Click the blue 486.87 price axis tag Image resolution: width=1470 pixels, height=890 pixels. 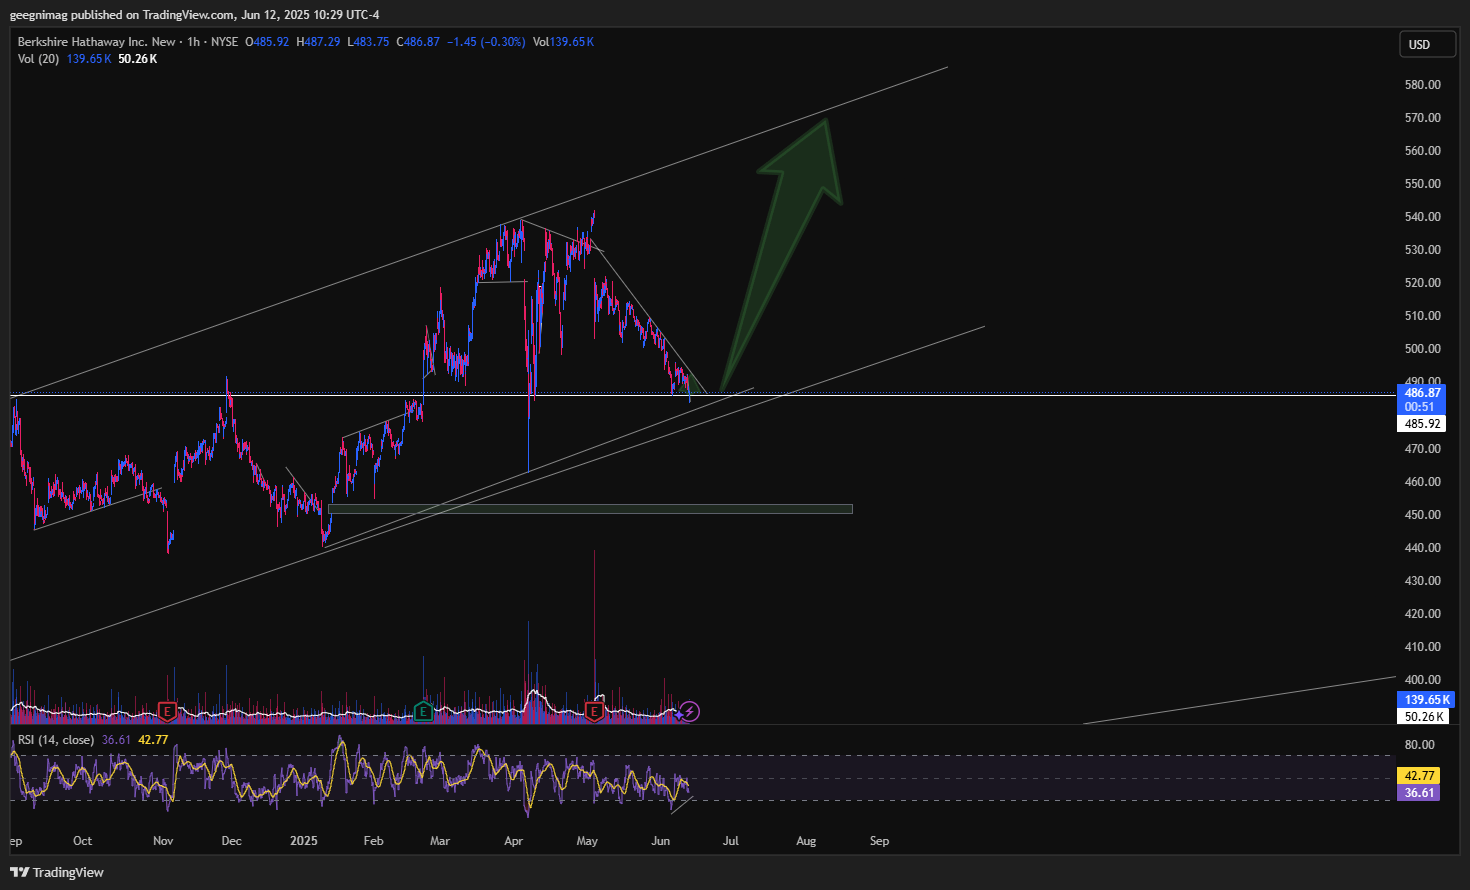1421,393
